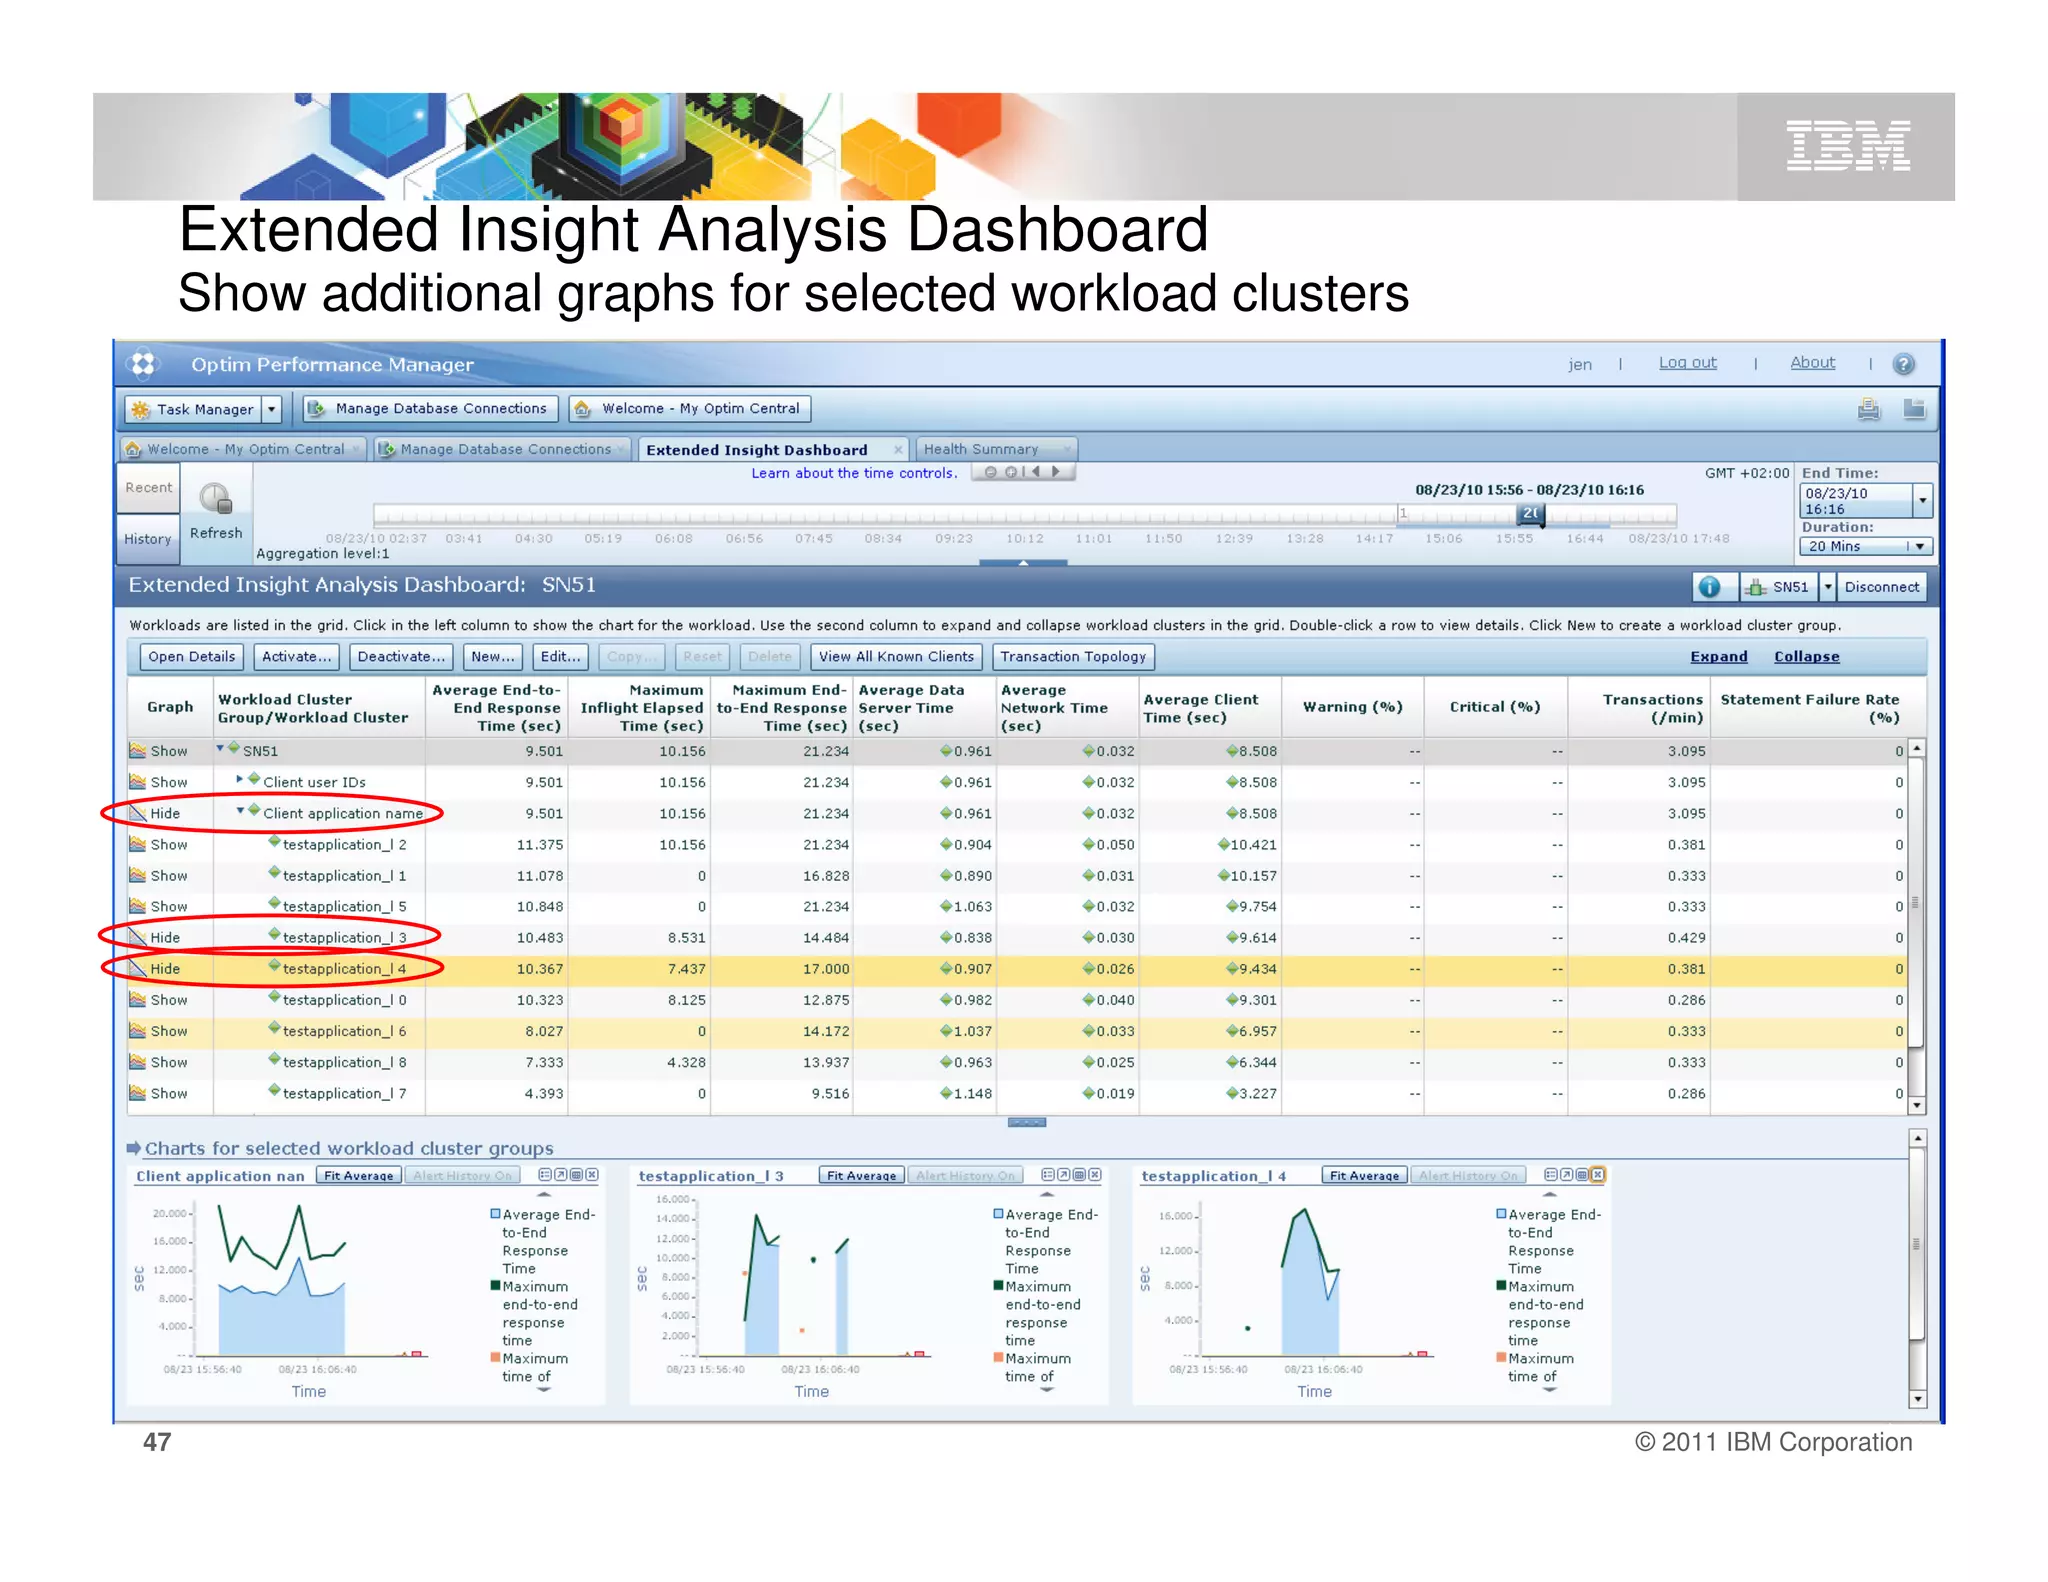Click the print icon in toolbar
This screenshot has height=1582, width=2048.
coord(1868,409)
